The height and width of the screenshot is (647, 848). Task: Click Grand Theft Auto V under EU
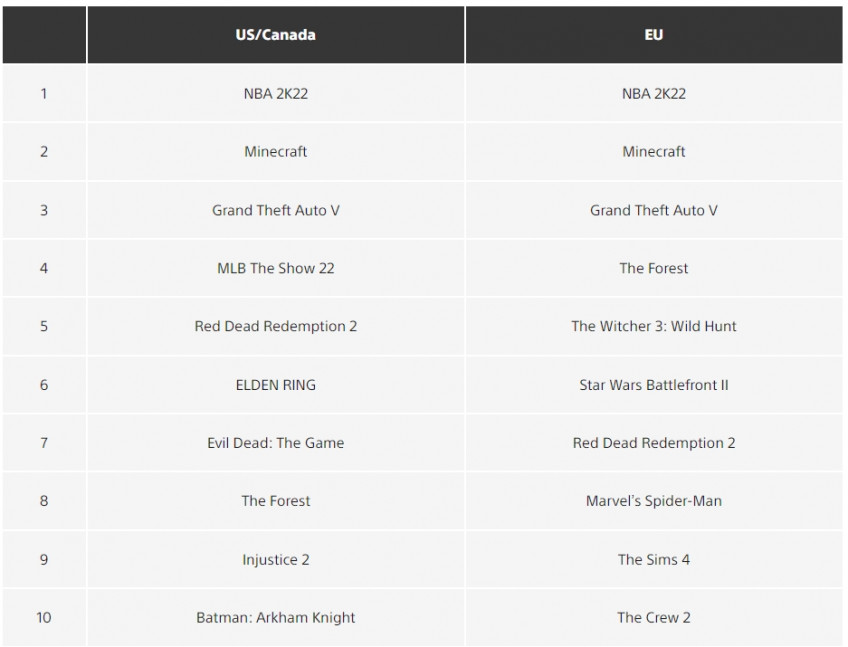click(654, 210)
